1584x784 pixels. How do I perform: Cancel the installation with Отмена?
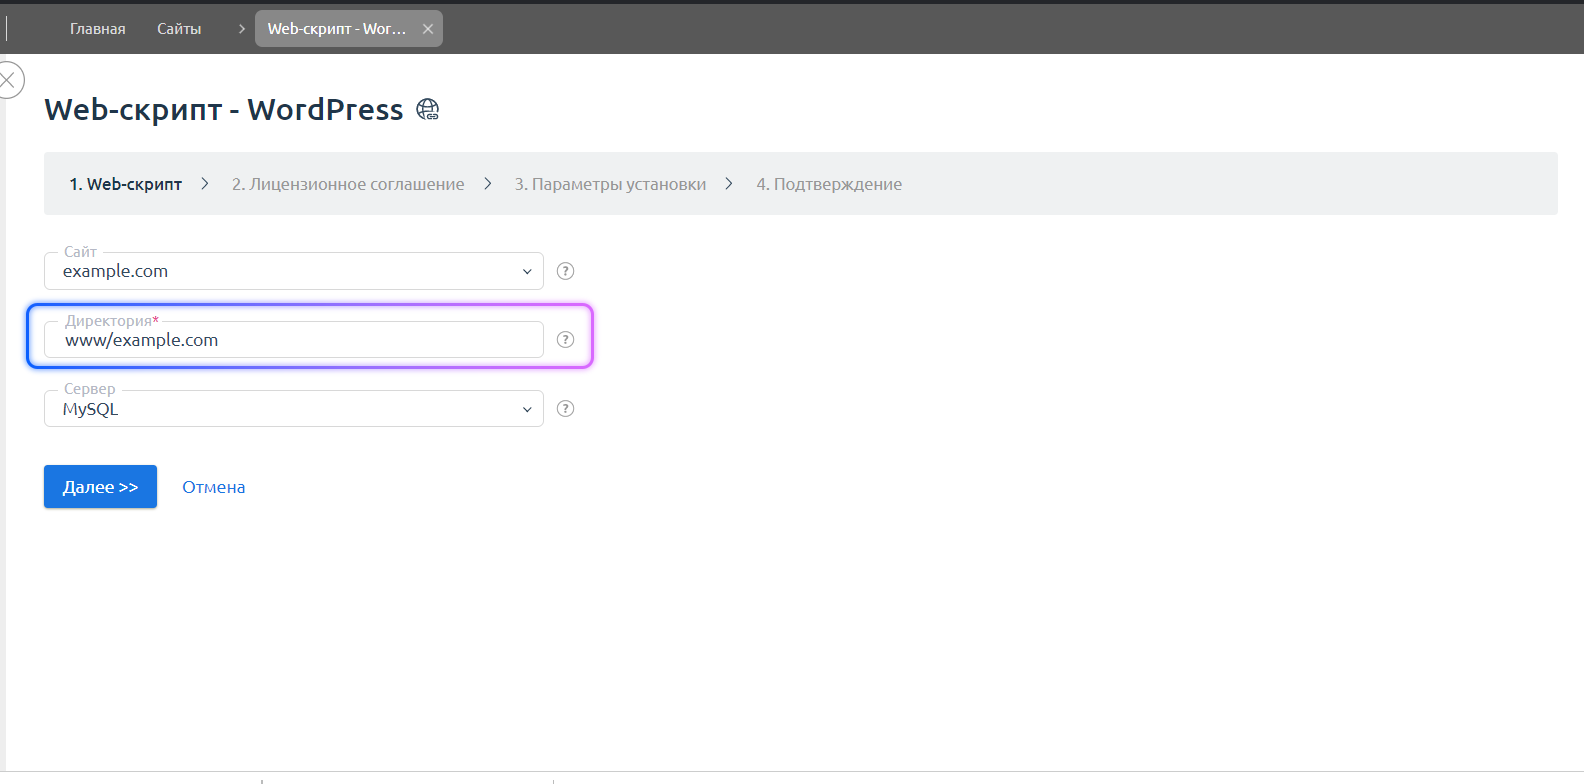point(214,487)
